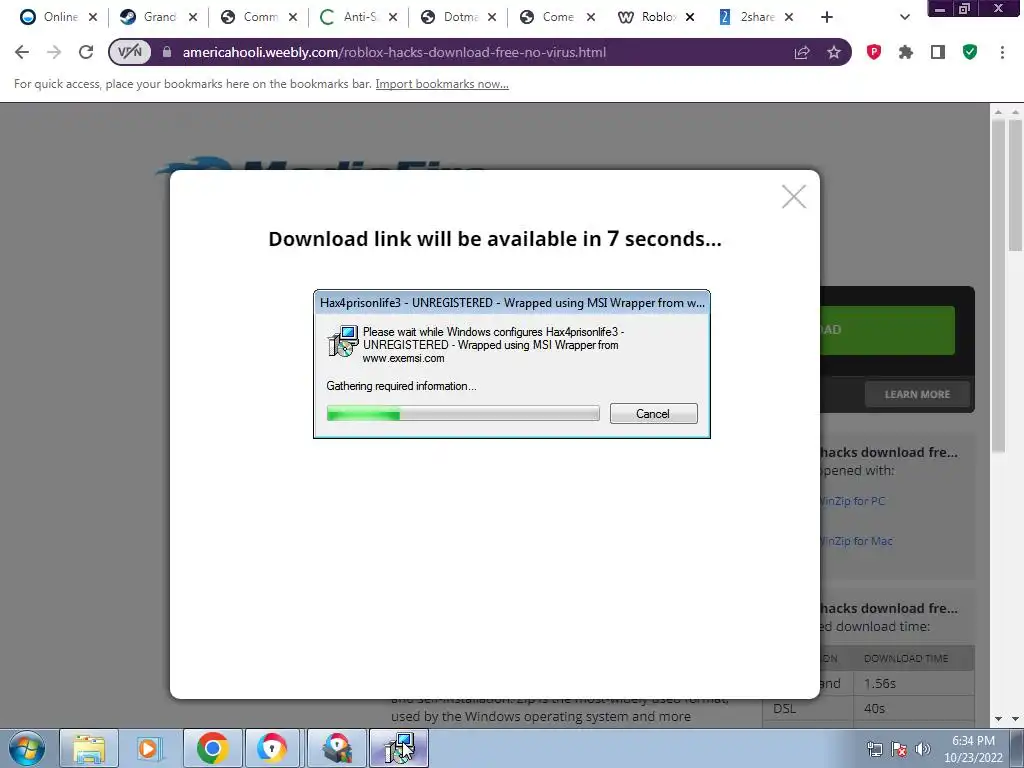The image size is (1024, 768).
Task: Click the 40s download time cell
Action: tap(914, 709)
